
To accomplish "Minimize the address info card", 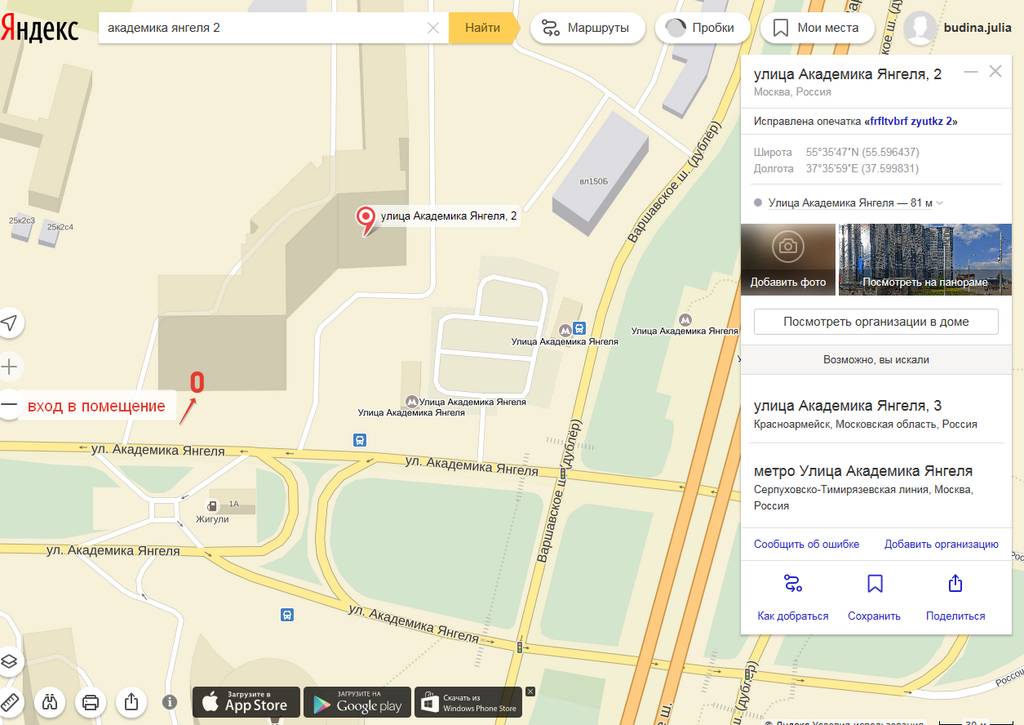I will point(970,71).
